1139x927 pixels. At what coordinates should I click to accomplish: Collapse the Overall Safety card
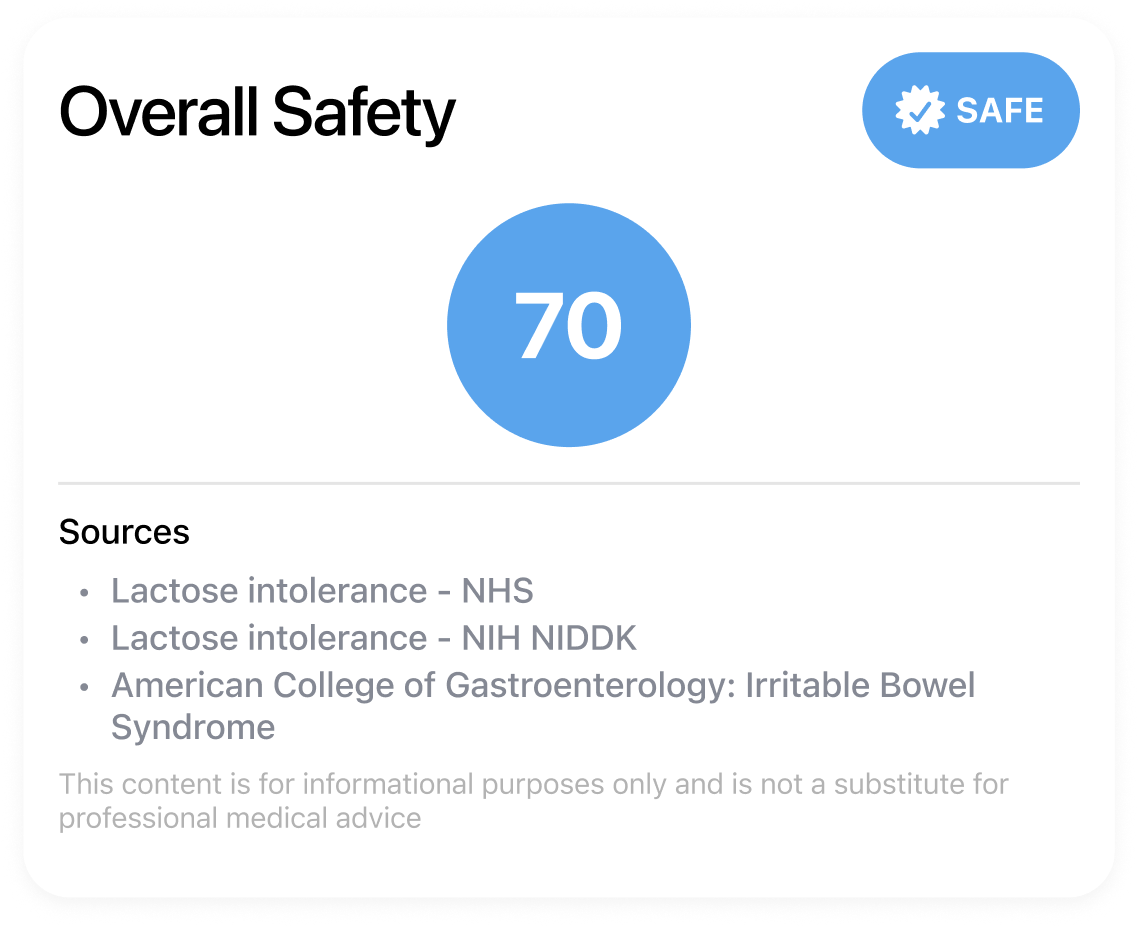[257, 111]
